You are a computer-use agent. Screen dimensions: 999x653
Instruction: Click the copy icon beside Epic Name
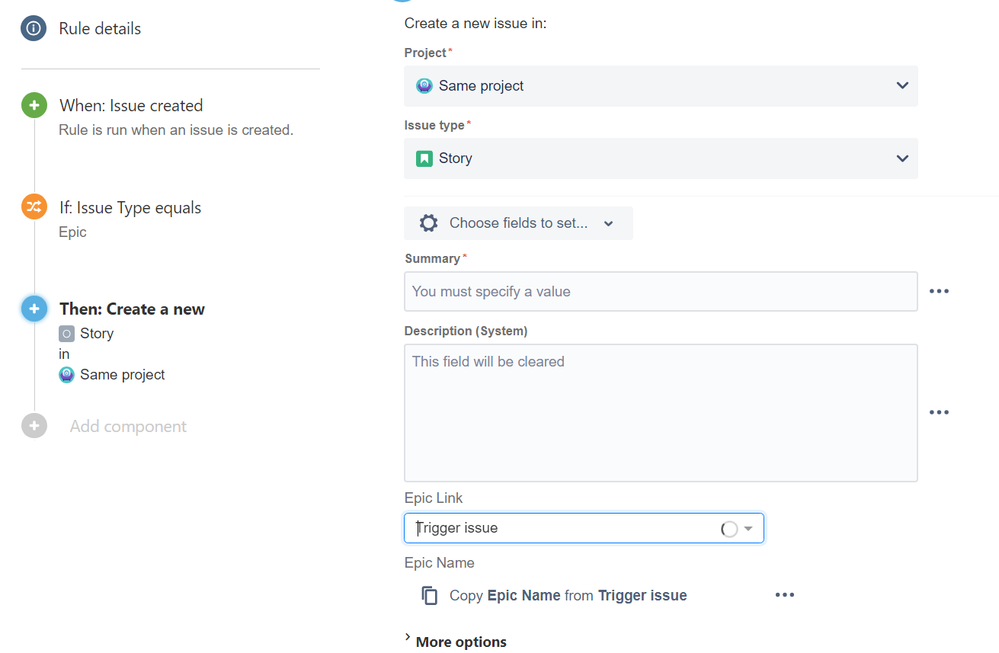(429, 596)
